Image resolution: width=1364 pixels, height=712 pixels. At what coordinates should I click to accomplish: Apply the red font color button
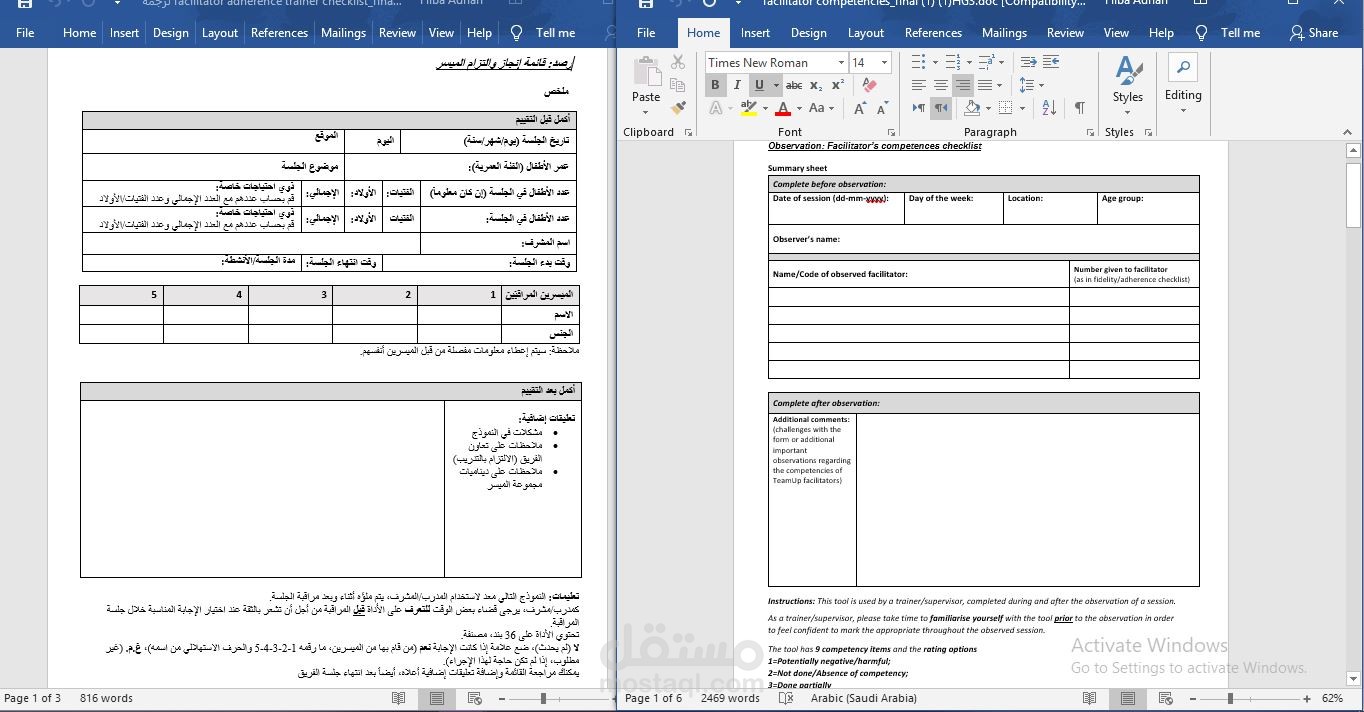pyautogui.click(x=783, y=108)
